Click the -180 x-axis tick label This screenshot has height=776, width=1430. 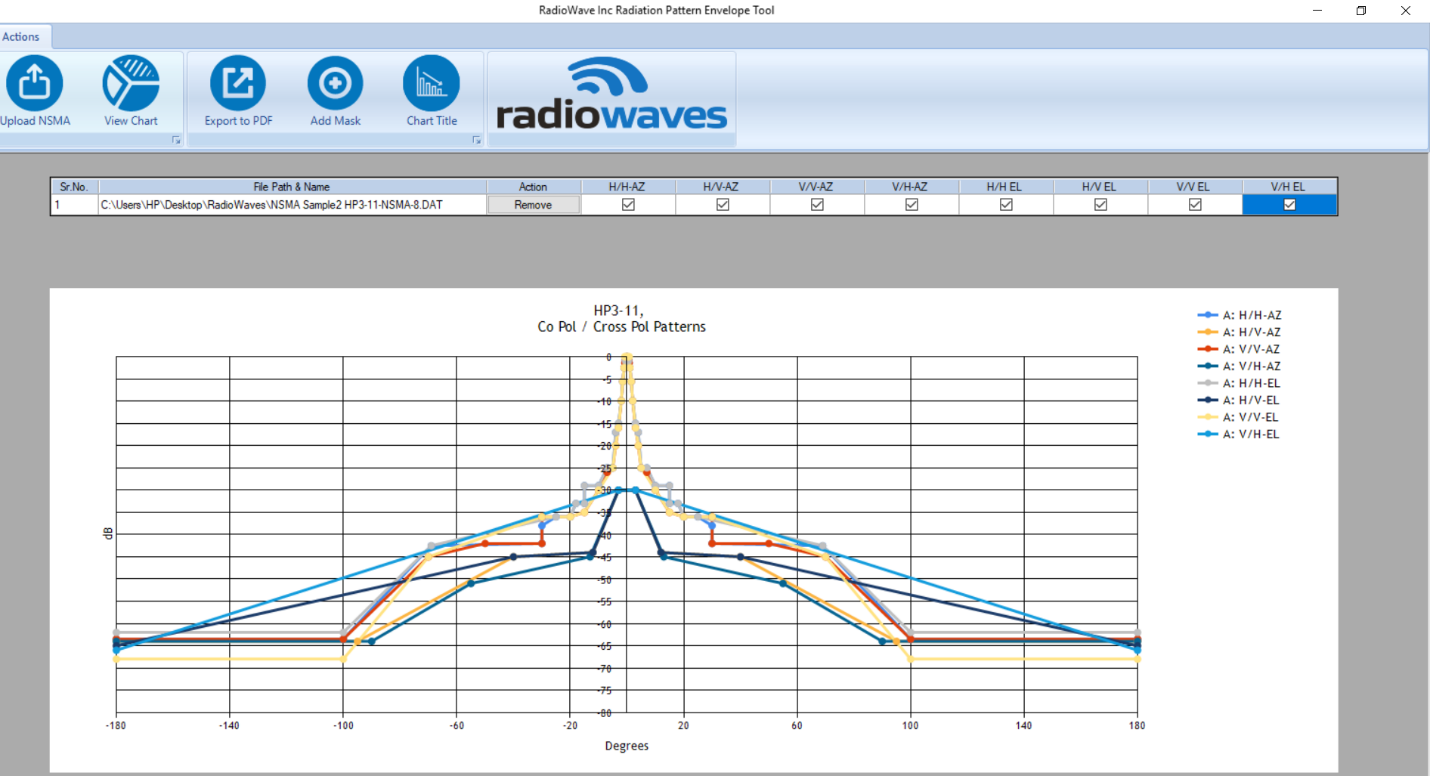(x=116, y=726)
